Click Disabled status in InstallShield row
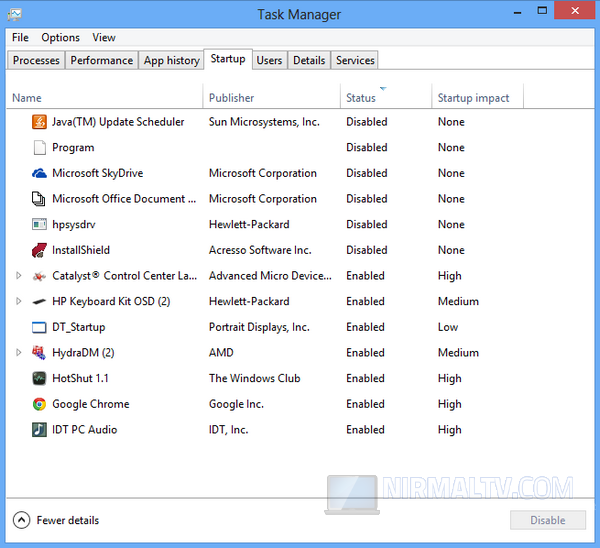 (367, 250)
